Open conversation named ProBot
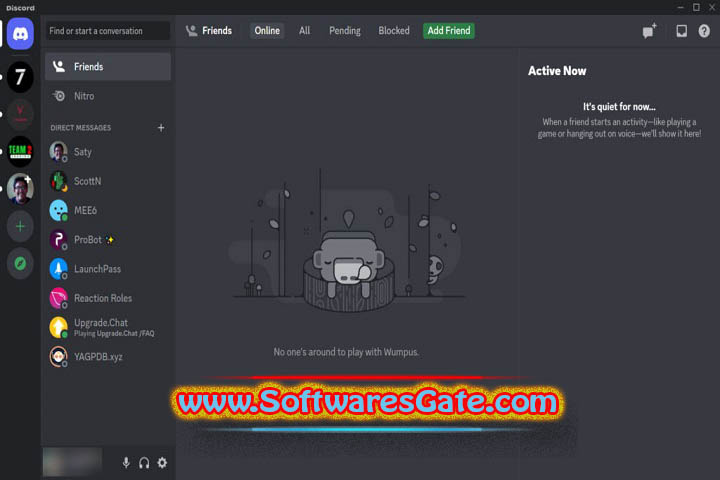Viewport: 720px width, 480px height. [108, 240]
